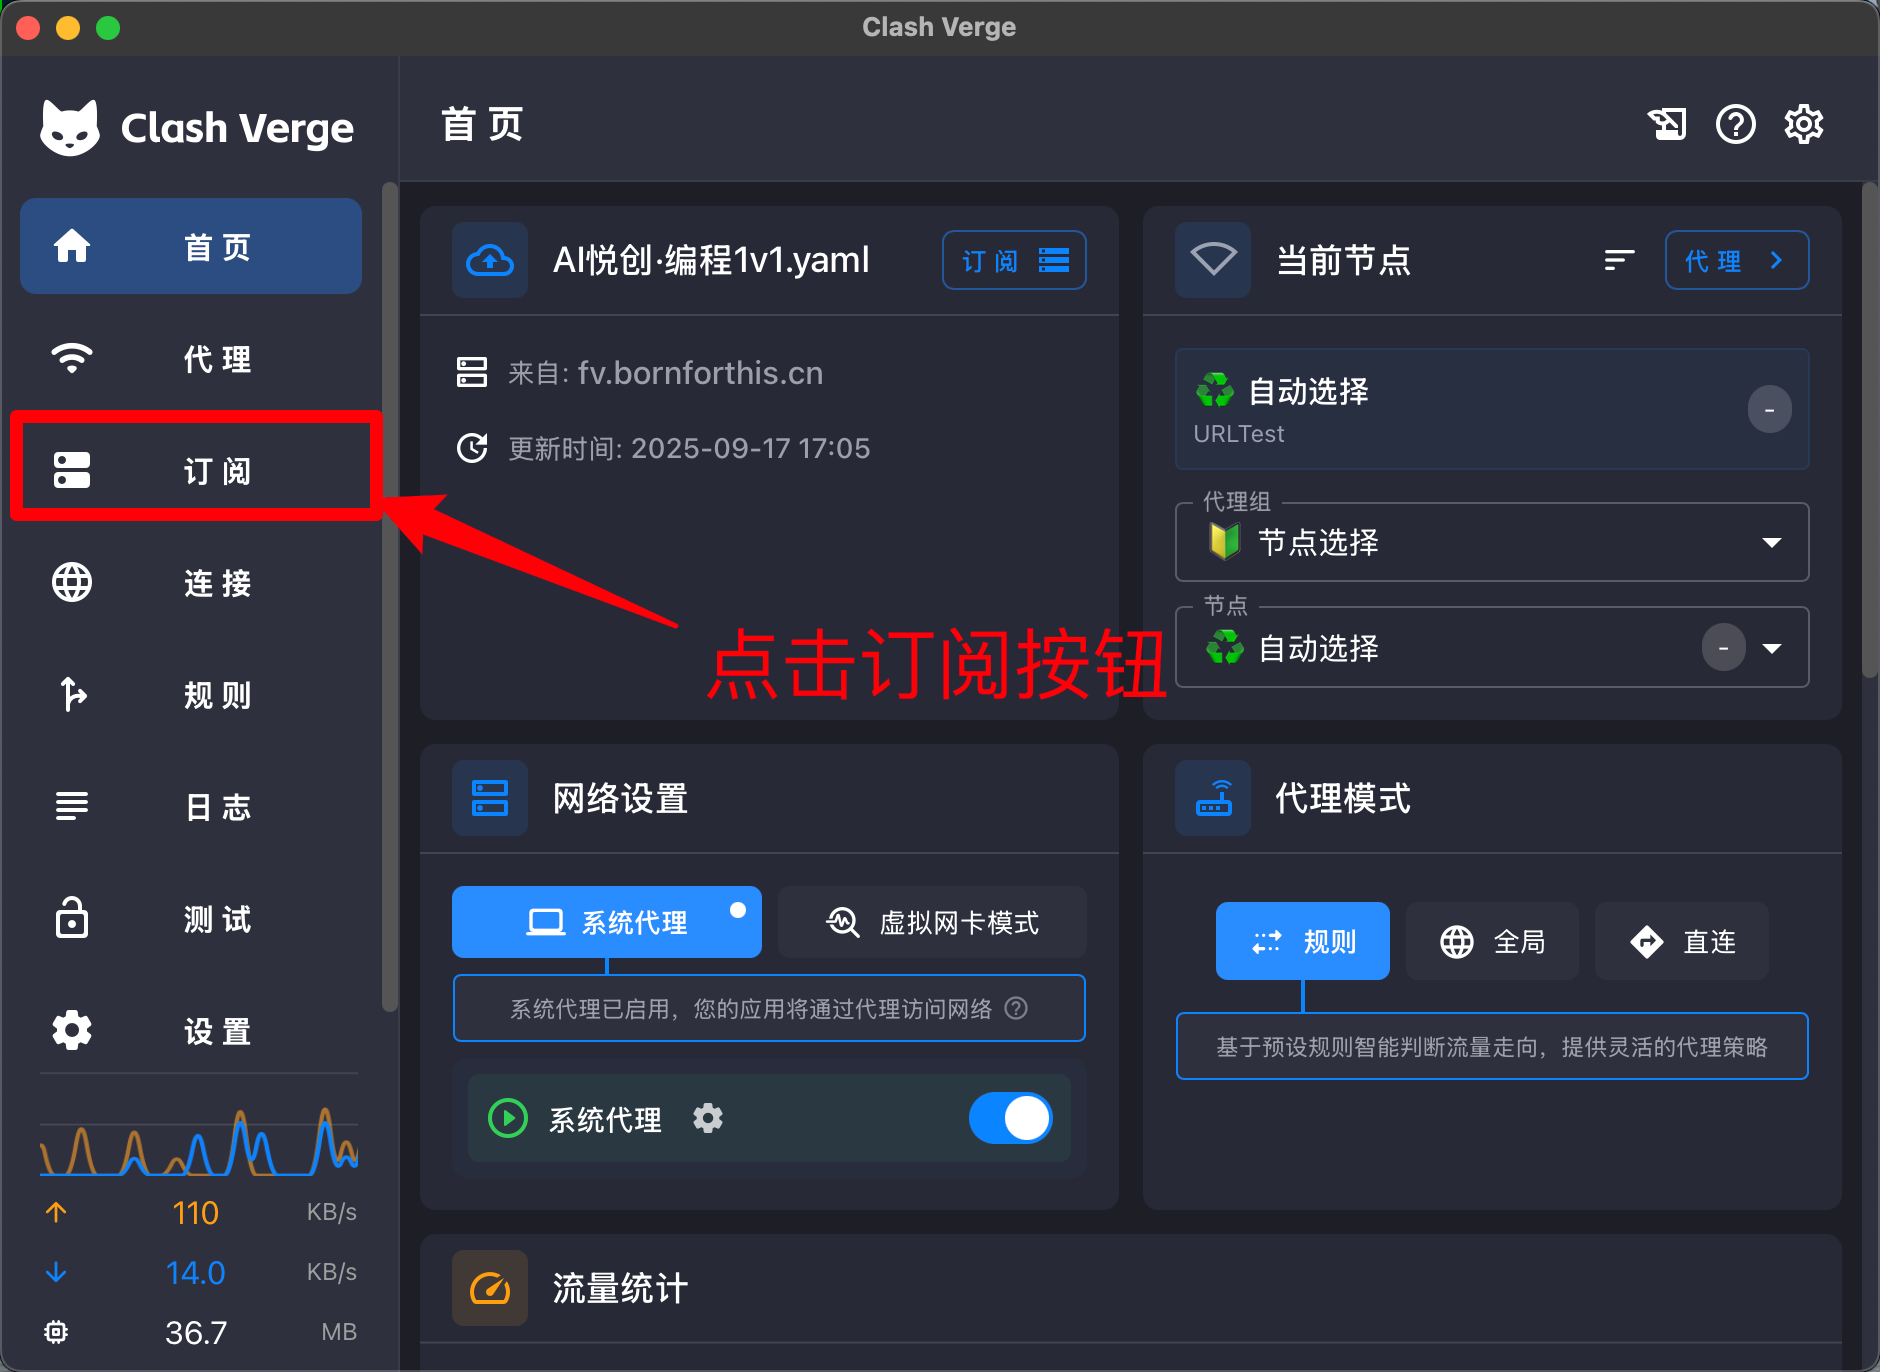The width and height of the screenshot is (1880, 1372).
Task: Click the cloud upload profile icon
Action: click(x=490, y=260)
